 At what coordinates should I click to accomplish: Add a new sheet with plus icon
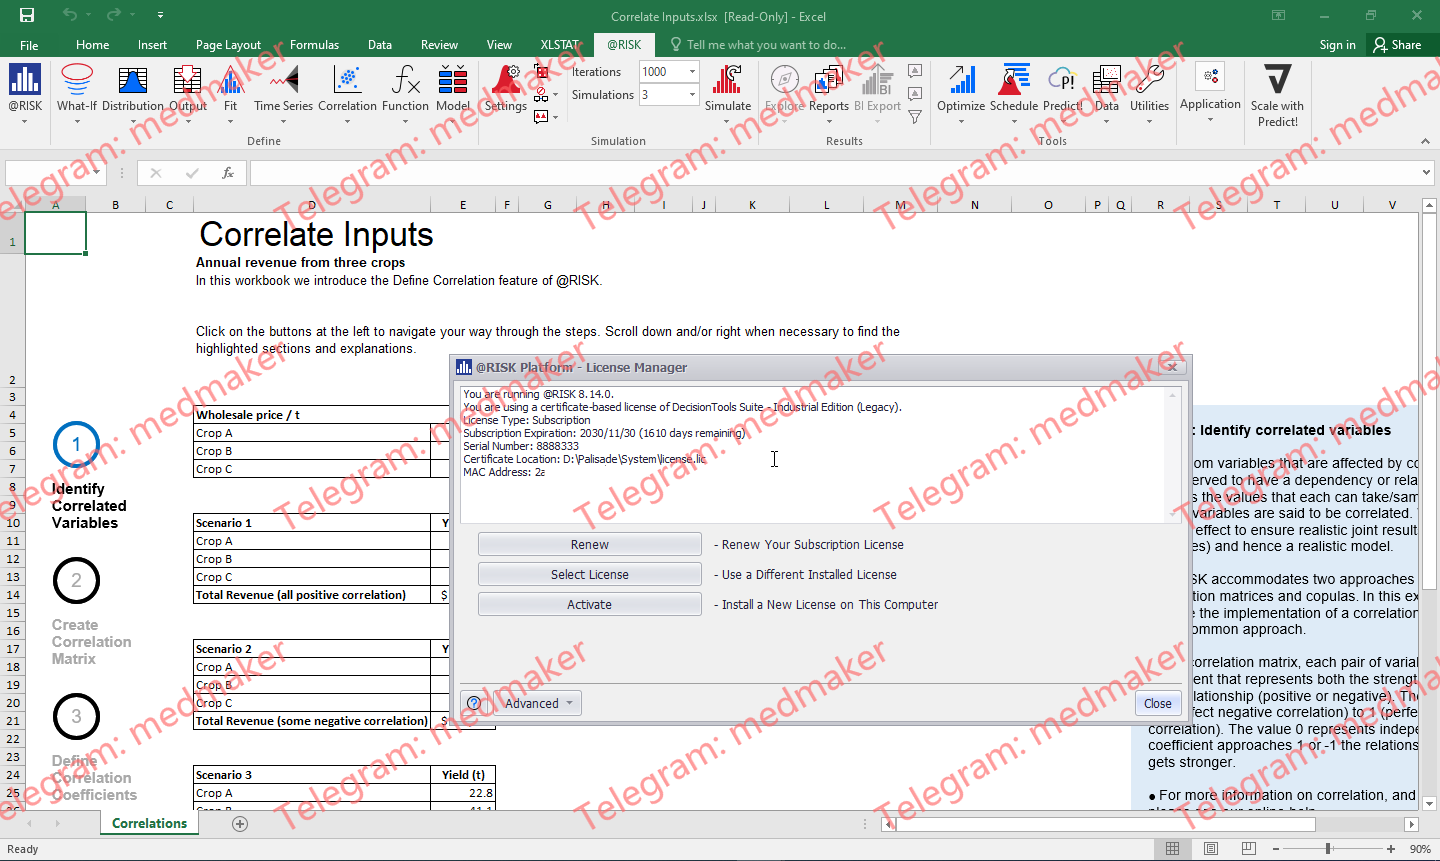pos(240,824)
